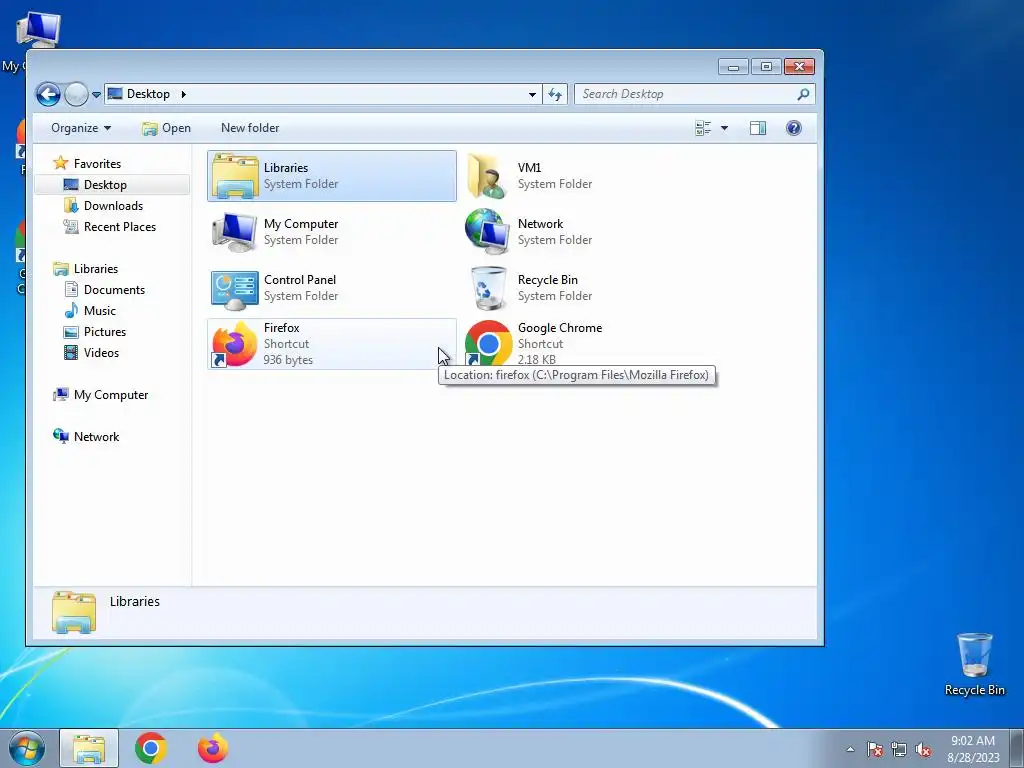Screen dimensions: 1024x768
Task: Expand the Desktop breadcrumb arrow in address bar
Action: click(184, 94)
